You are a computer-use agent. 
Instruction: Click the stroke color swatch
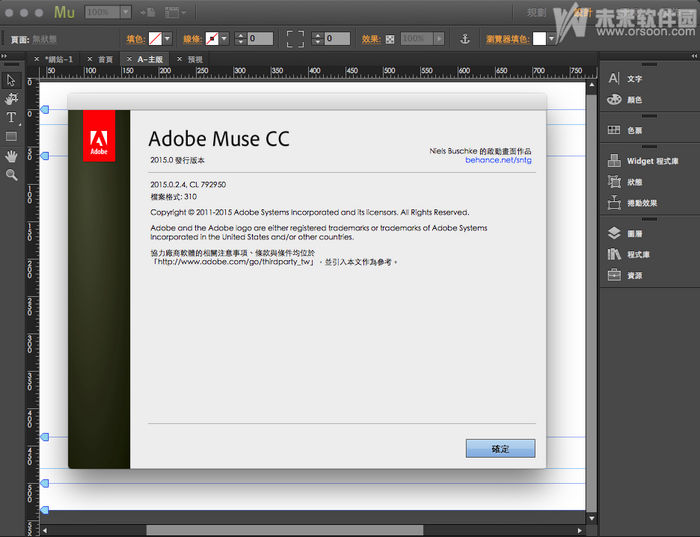pyautogui.click(x=212, y=39)
